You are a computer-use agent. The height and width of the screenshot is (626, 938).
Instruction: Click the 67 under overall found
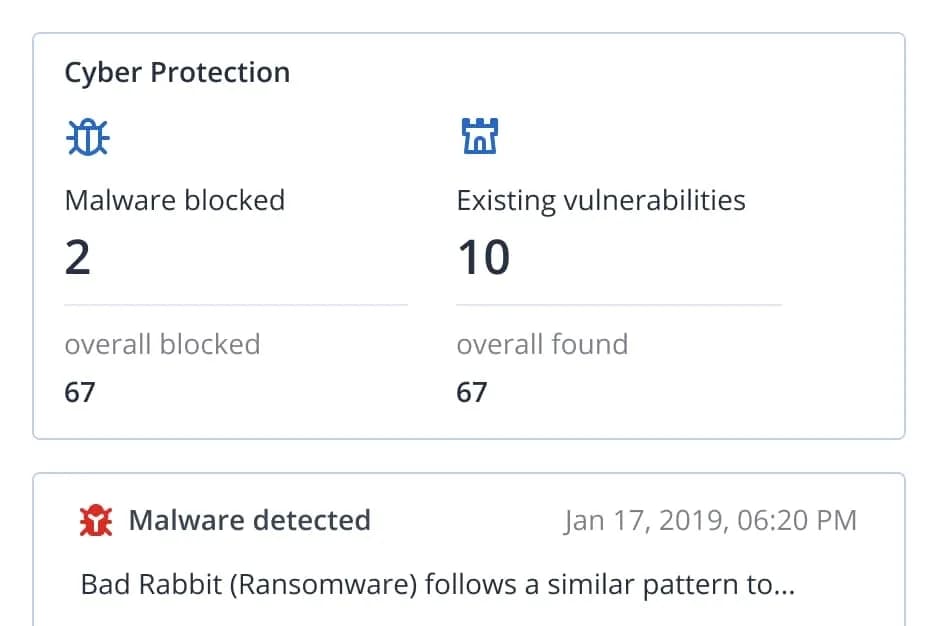472,392
